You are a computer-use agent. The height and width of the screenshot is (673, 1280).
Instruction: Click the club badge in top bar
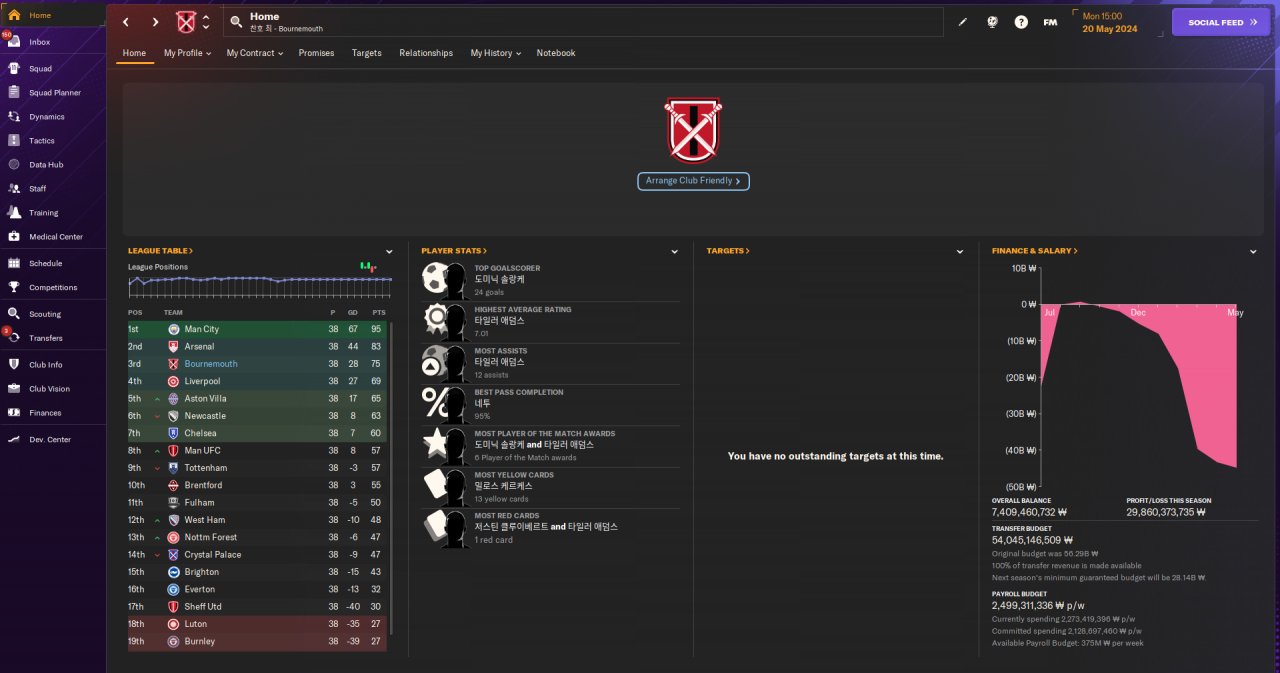pos(186,22)
